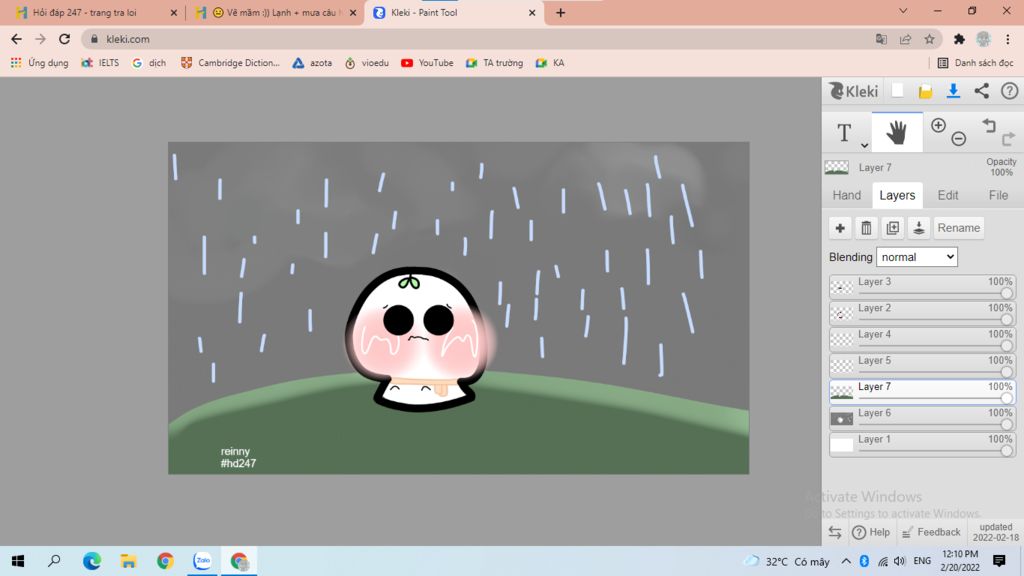
Task: Open the tab search chevron in title bar
Action: 903,11
